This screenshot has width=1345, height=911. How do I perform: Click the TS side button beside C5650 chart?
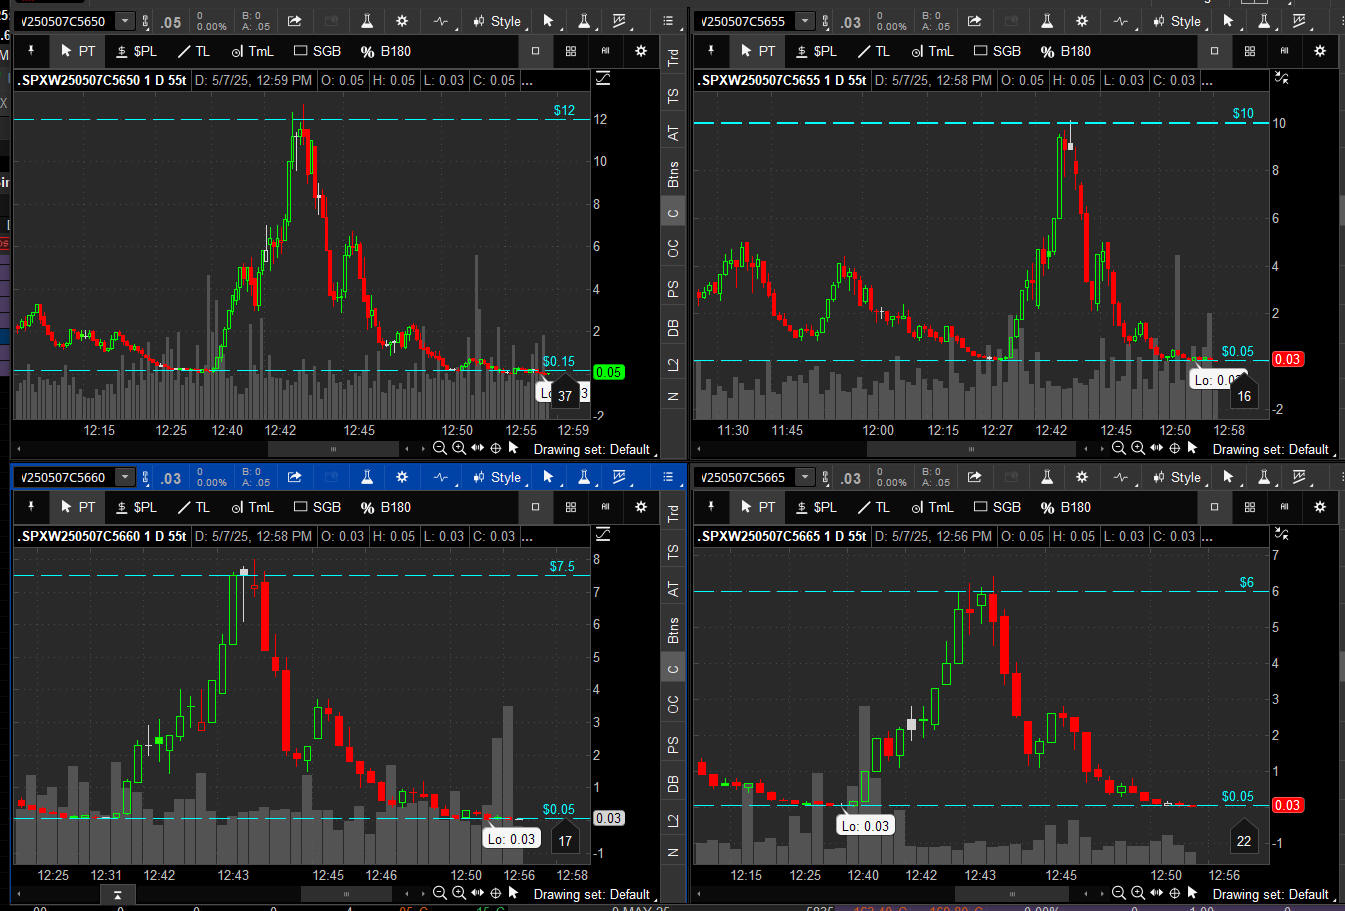point(673,96)
